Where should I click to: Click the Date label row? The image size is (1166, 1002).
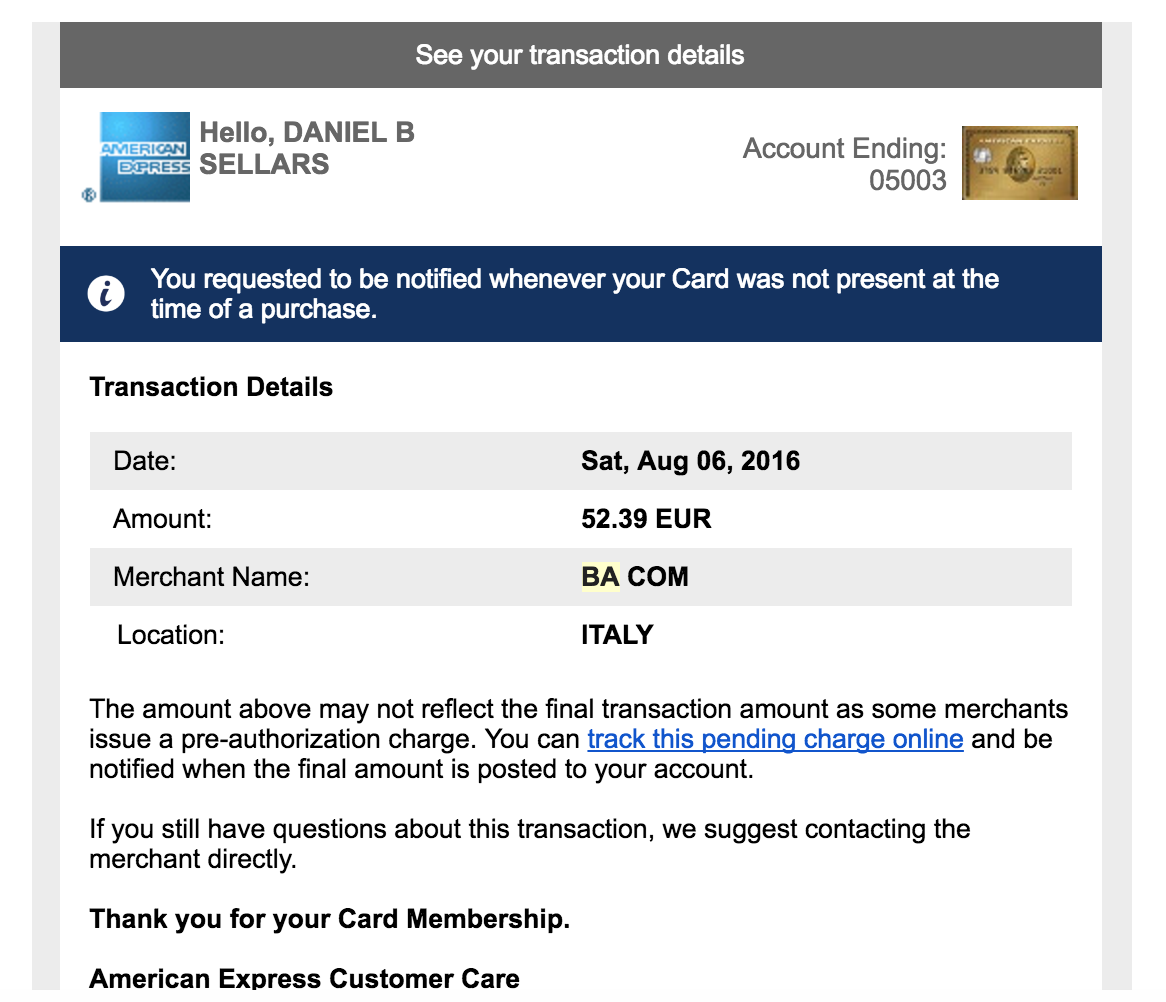(x=581, y=461)
